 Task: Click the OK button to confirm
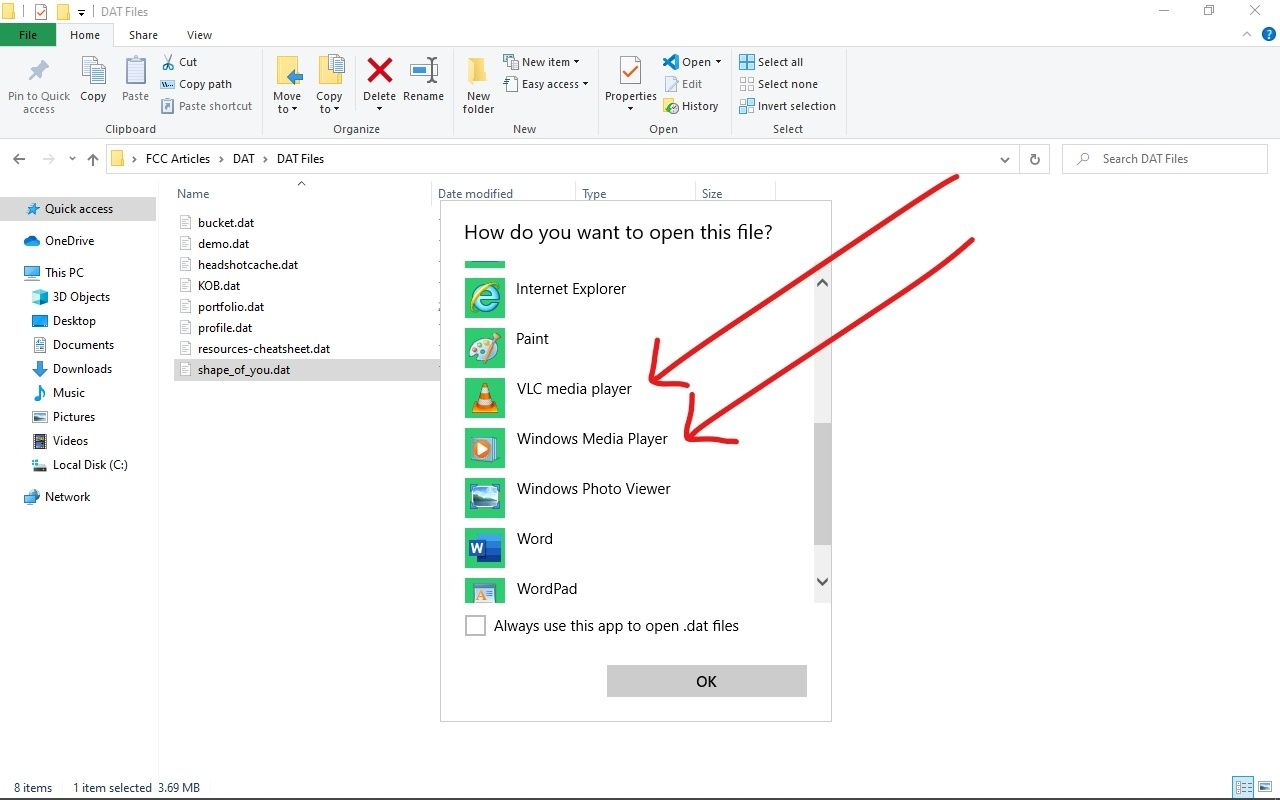pos(706,681)
